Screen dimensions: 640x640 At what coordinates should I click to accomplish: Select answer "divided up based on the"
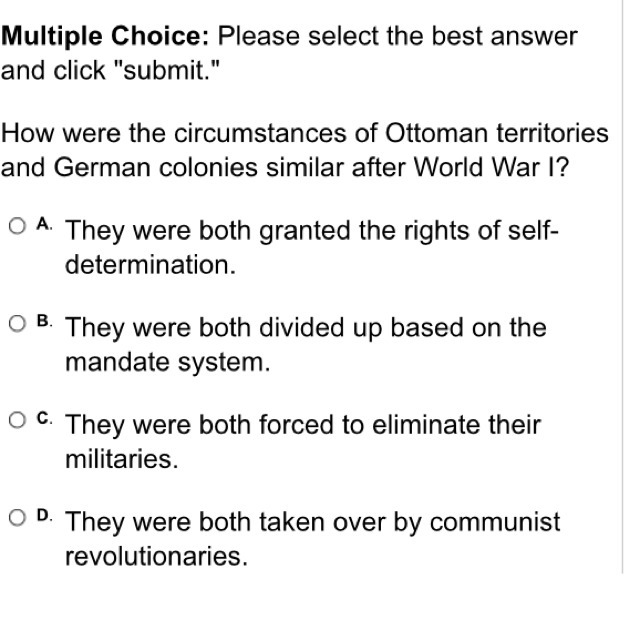[x=403, y=328]
